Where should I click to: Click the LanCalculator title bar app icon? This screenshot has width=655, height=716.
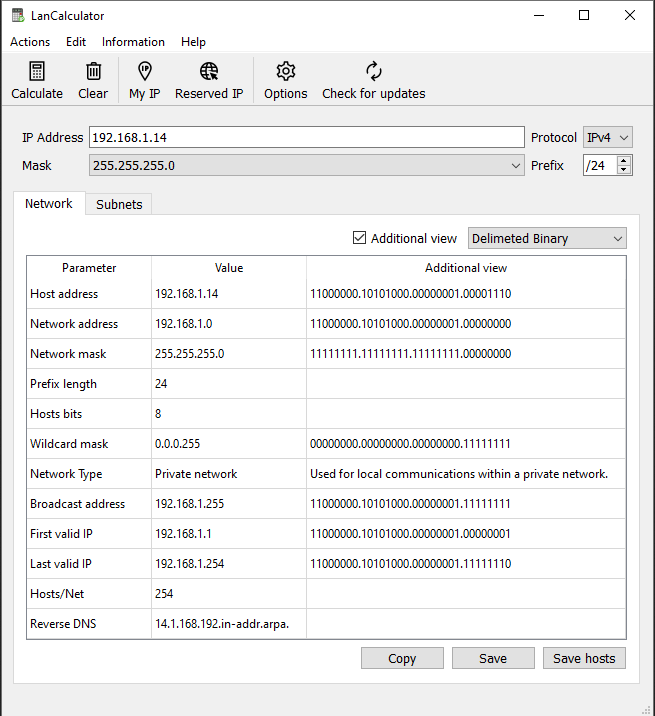(18, 16)
